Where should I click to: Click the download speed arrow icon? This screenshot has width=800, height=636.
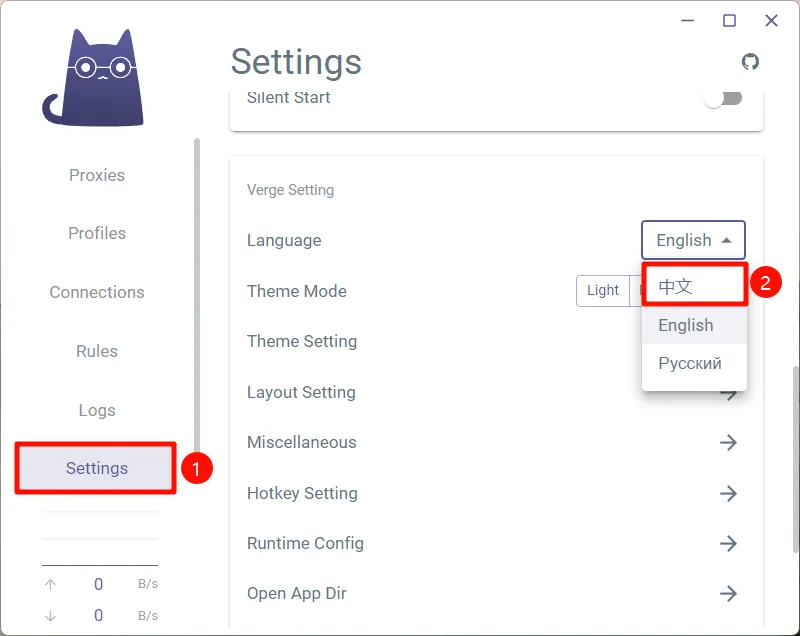click(x=50, y=616)
